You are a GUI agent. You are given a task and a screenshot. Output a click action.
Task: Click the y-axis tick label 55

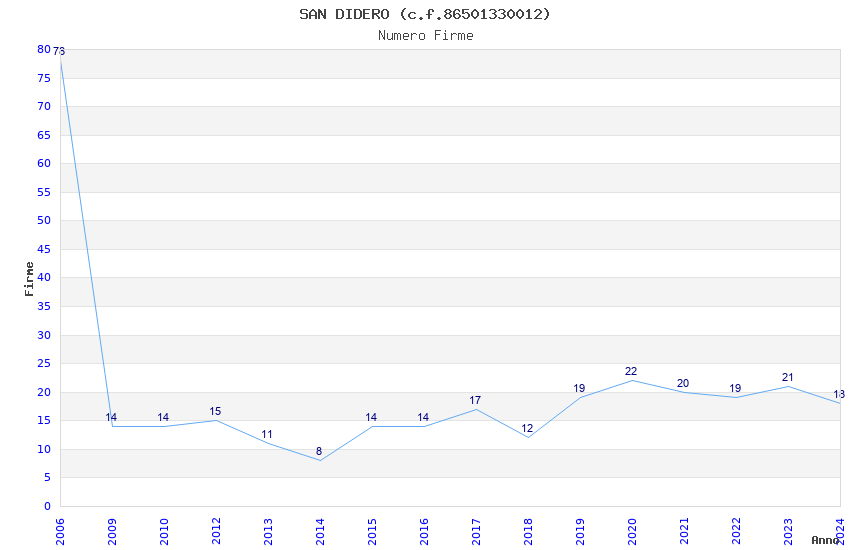(44, 192)
